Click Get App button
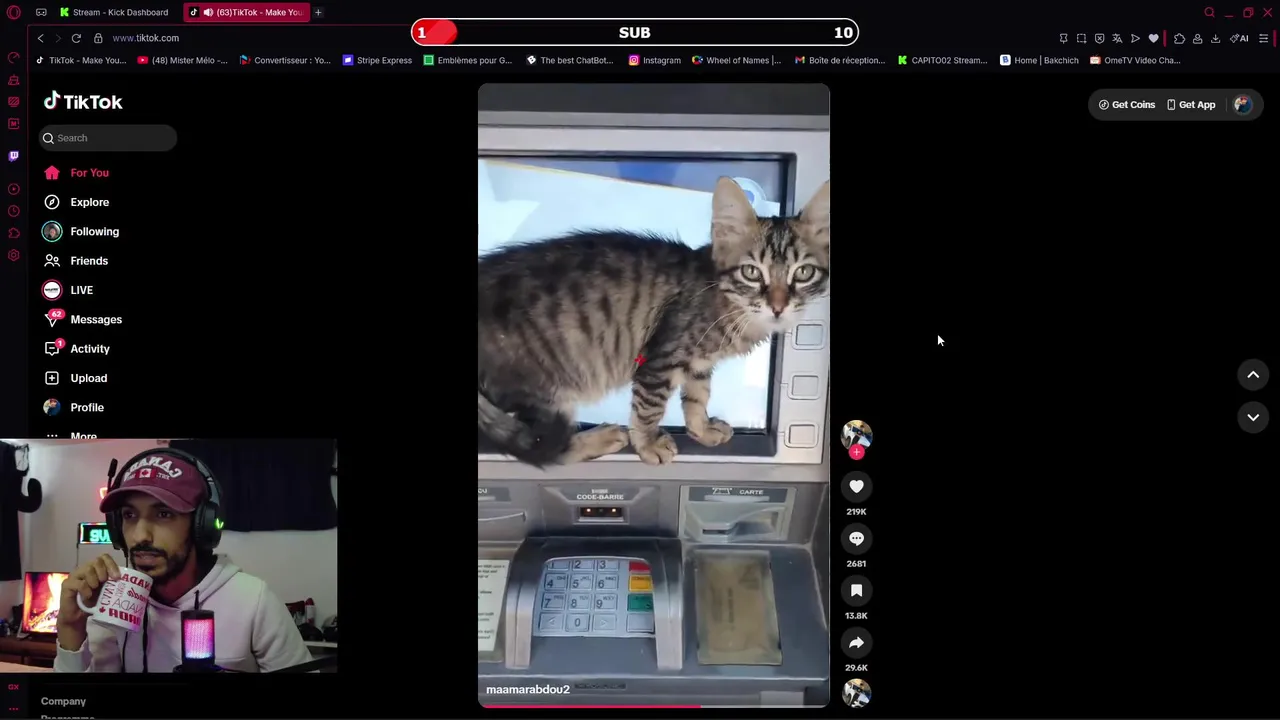This screenshot has height=720, width=1280. [x=1190, y=104]
